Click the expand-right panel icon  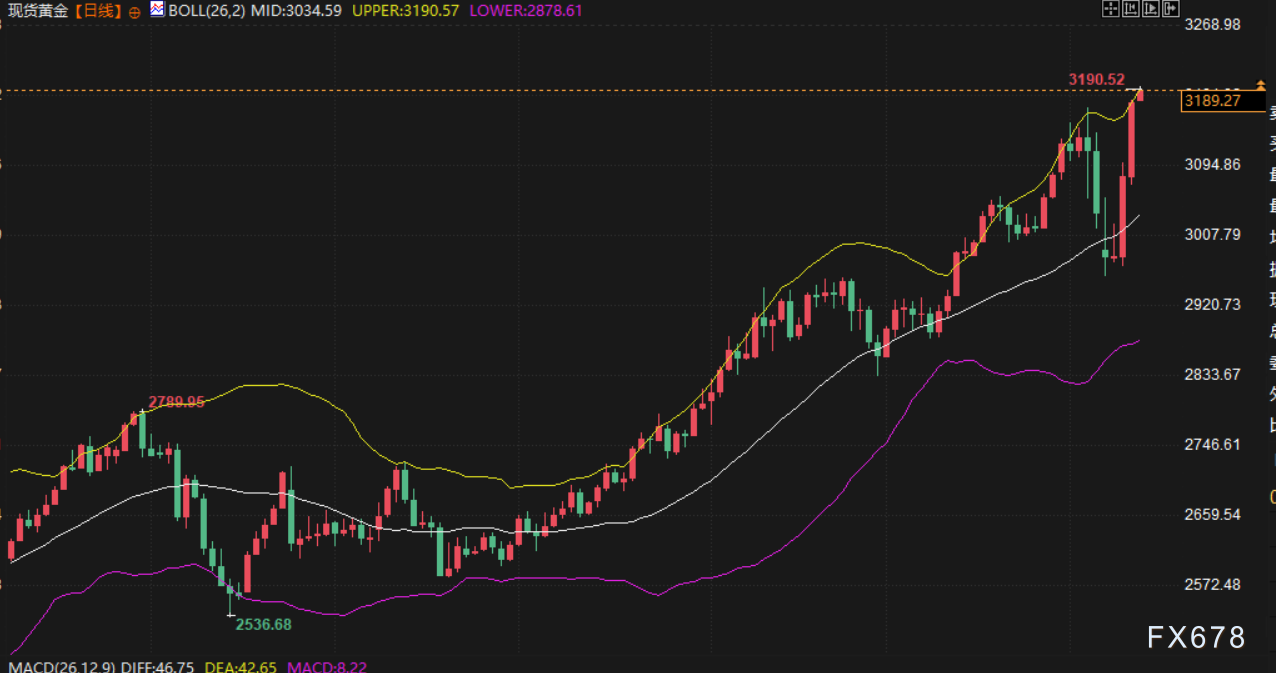(1169, 9)
